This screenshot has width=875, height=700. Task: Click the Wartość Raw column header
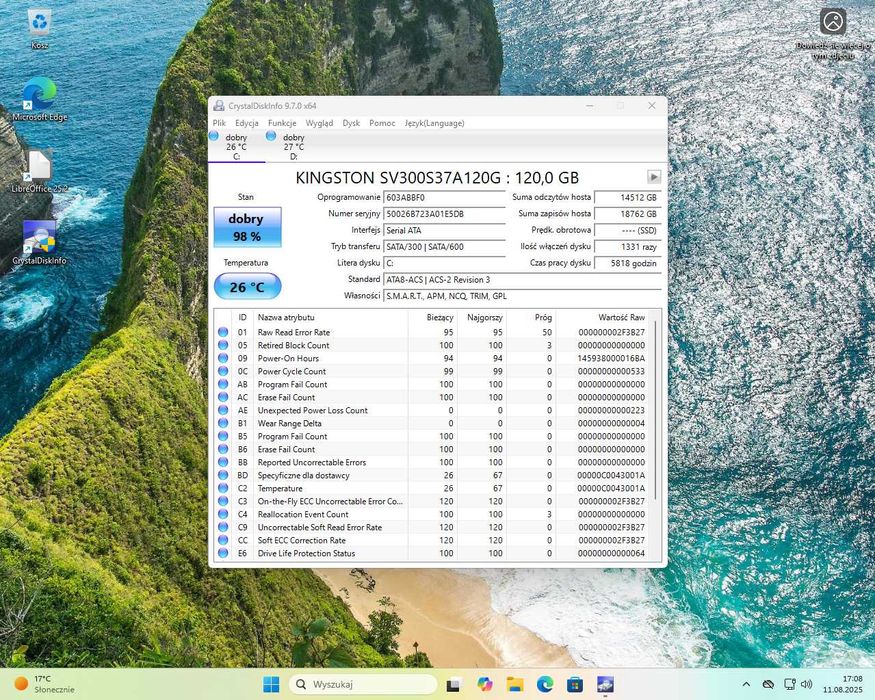(604, 317)
